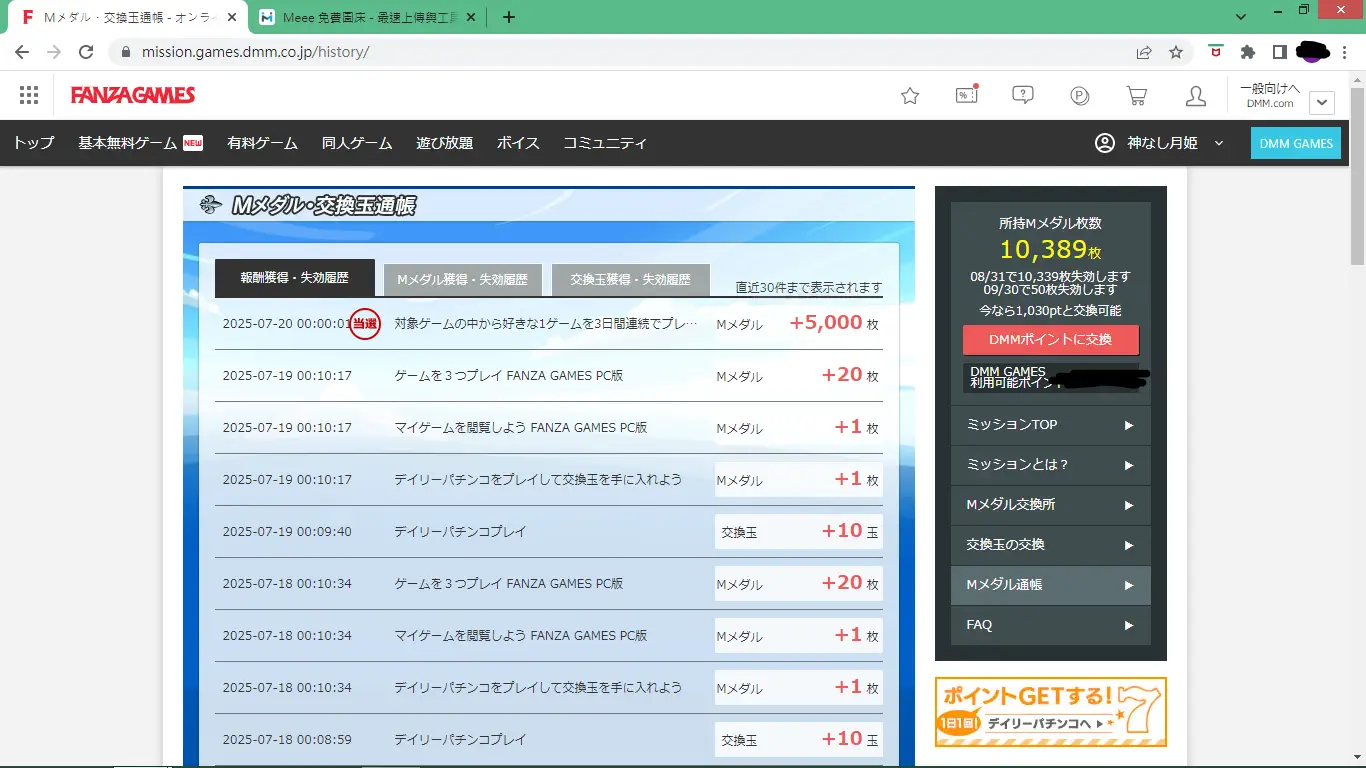Viewport: 1366px width, 768px height.
Task: Open the デイリーパチンコへ banner
Action: [1051, 712]
